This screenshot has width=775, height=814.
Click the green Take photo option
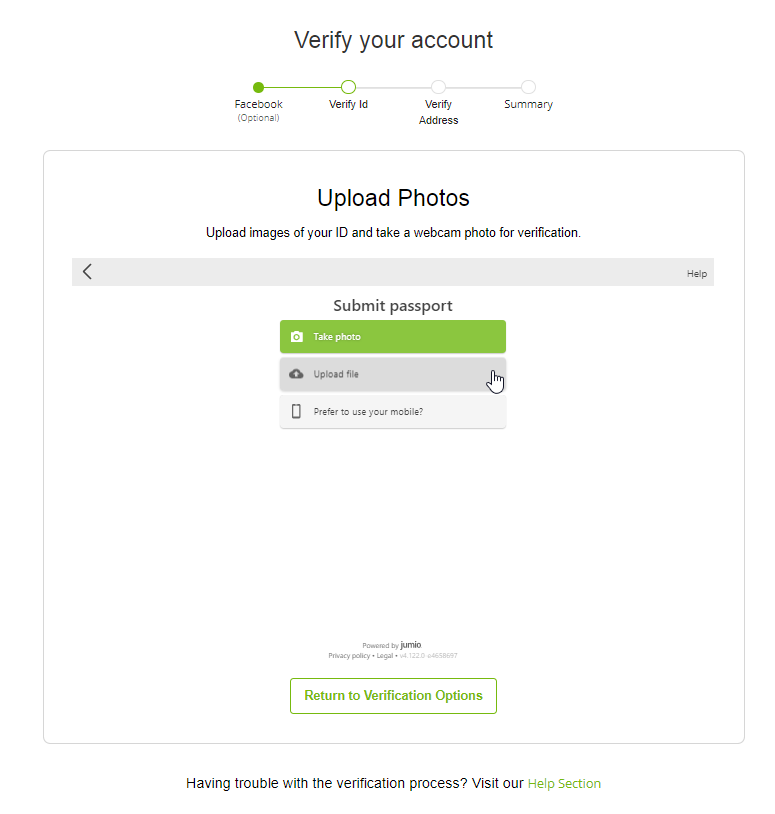tap(392, 336)
